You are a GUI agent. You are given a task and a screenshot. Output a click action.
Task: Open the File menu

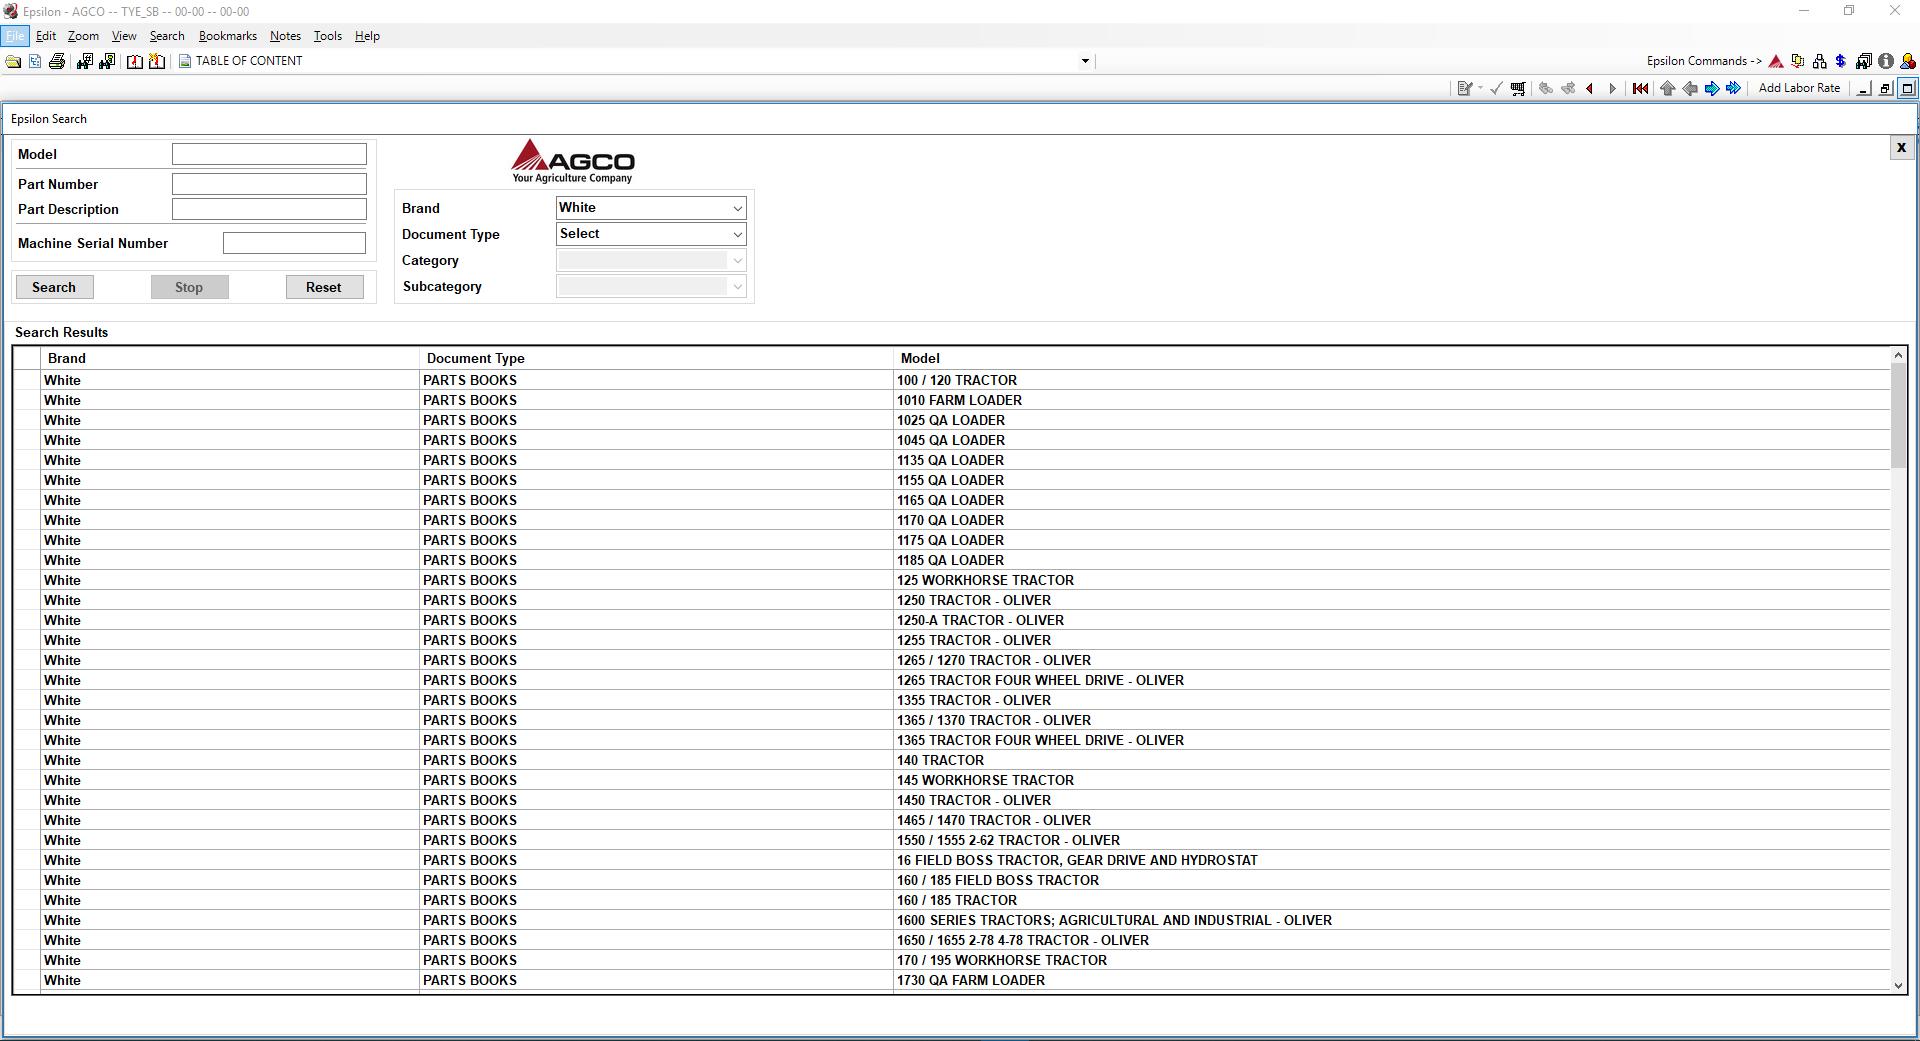15,36
